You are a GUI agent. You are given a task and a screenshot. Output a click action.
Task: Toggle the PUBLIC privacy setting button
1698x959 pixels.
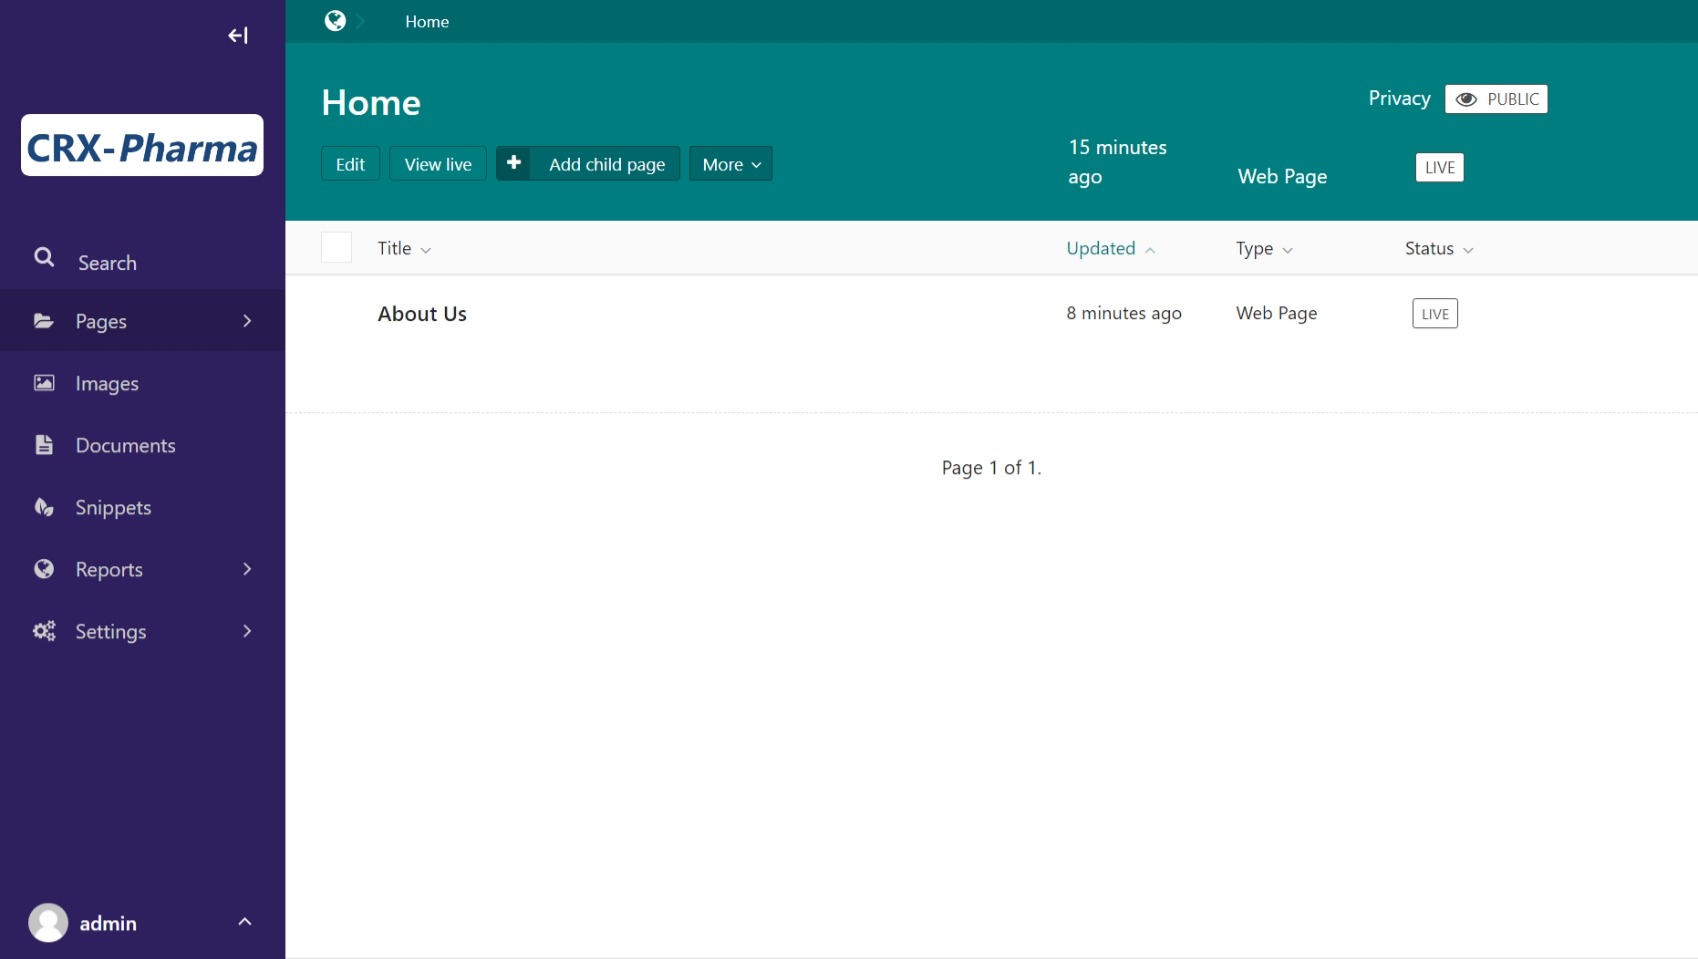coord(1495,99)
